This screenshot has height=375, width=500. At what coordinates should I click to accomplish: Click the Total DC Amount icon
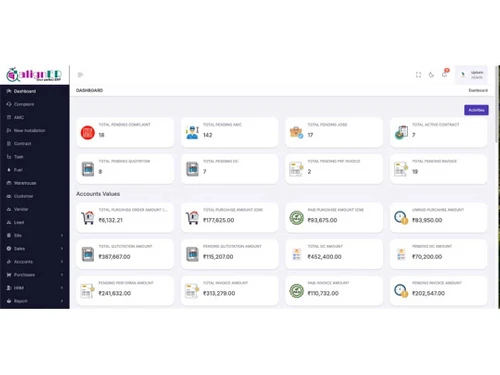[296, 254]
